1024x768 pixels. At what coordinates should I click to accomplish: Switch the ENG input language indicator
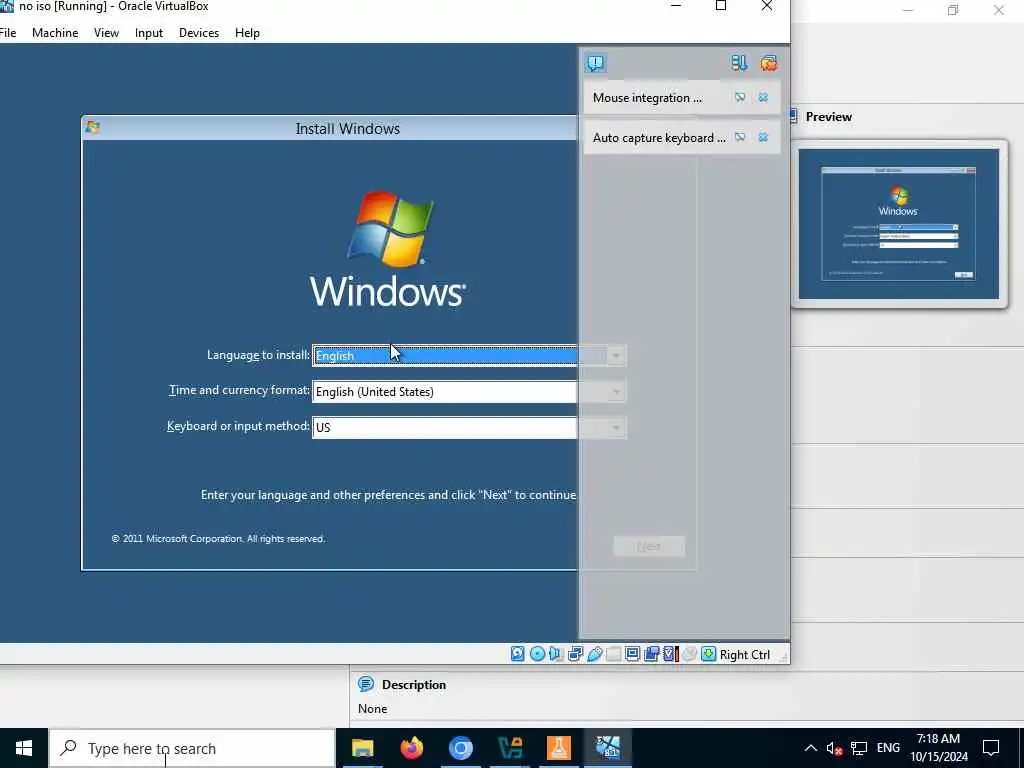[888, 748]
